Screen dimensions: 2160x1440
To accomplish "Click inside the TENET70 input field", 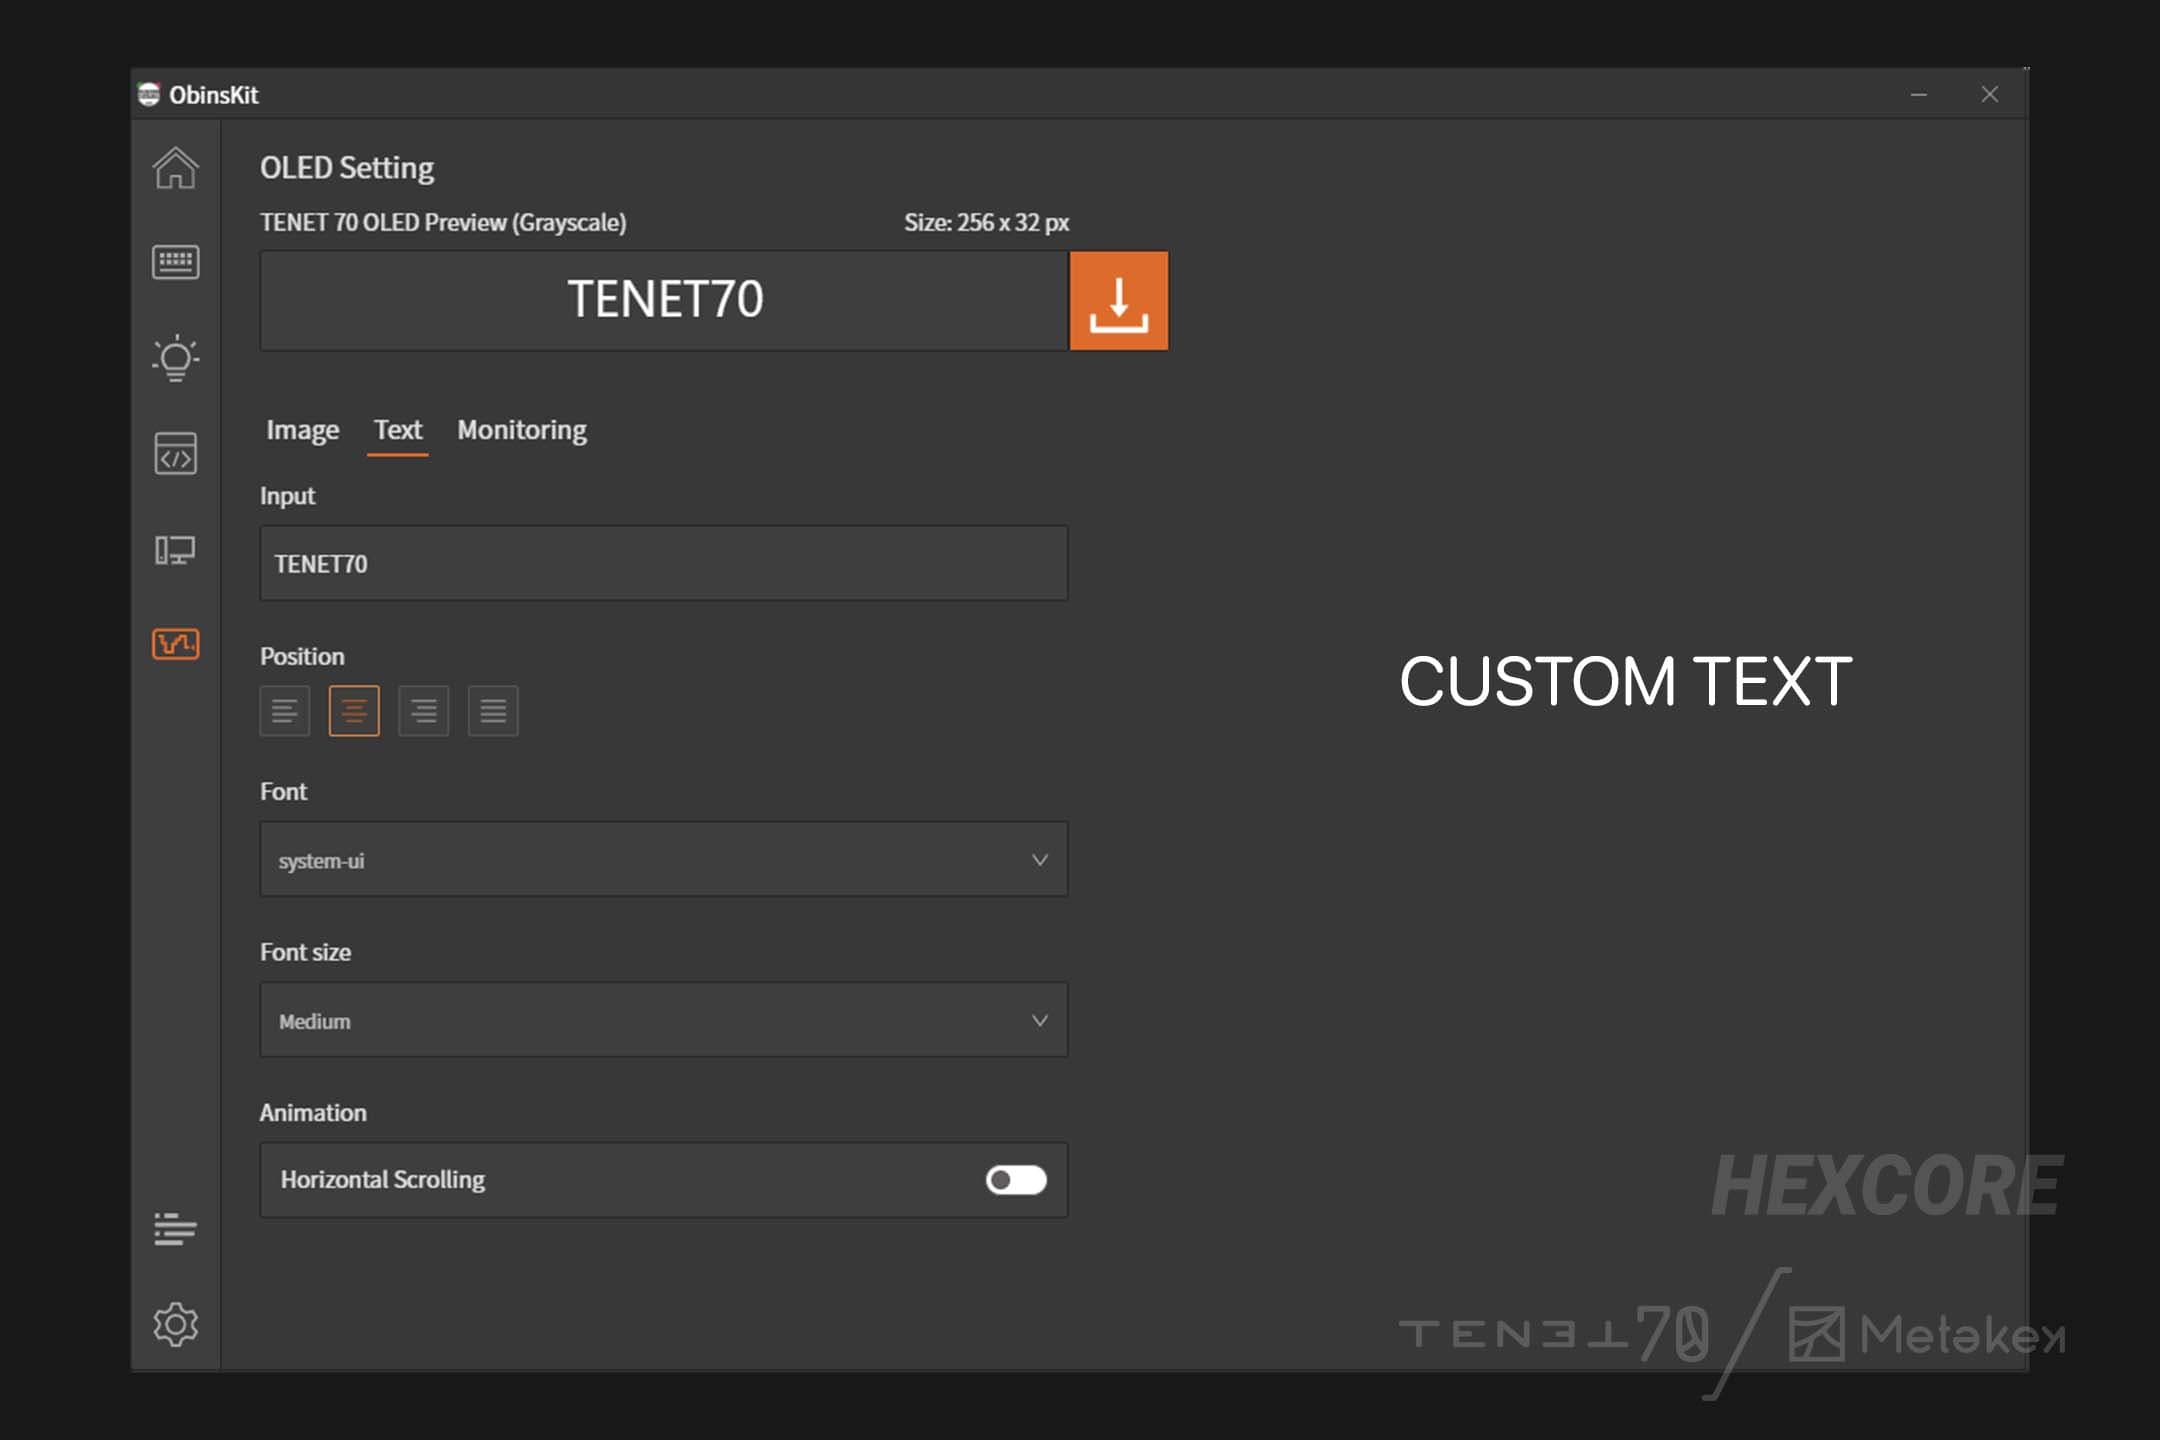I will point(663,563).
